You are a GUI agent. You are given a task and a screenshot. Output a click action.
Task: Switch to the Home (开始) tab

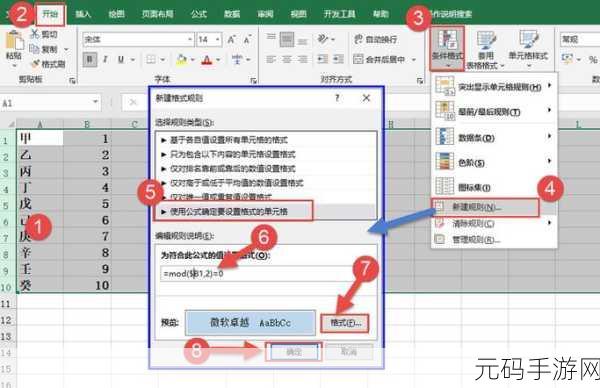tap(50, 14)
